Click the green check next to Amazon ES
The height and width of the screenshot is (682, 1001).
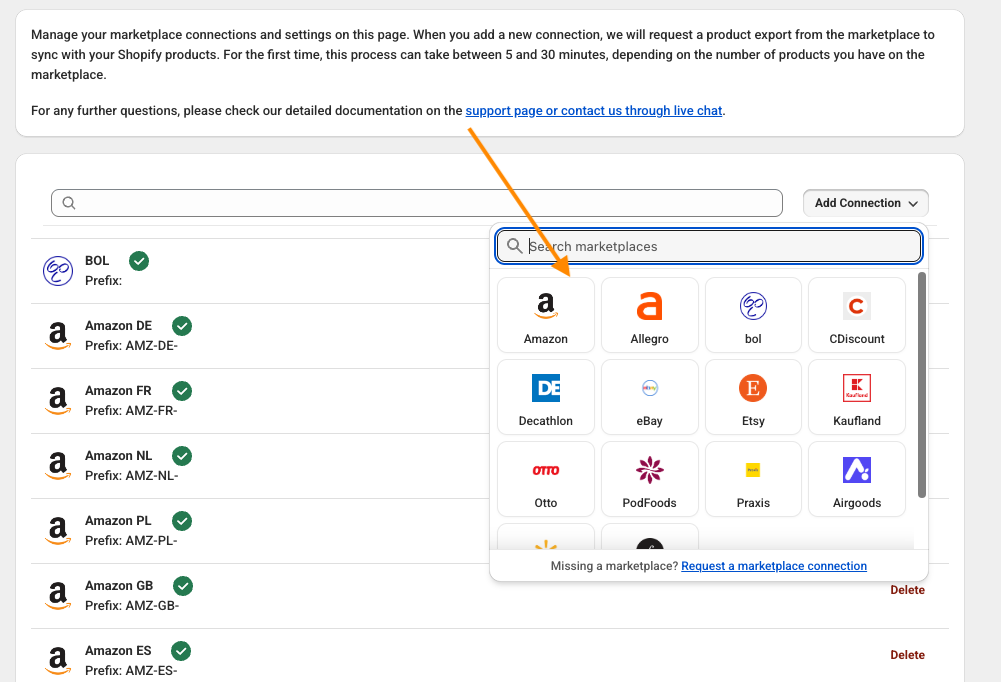[x=181, y=651]
